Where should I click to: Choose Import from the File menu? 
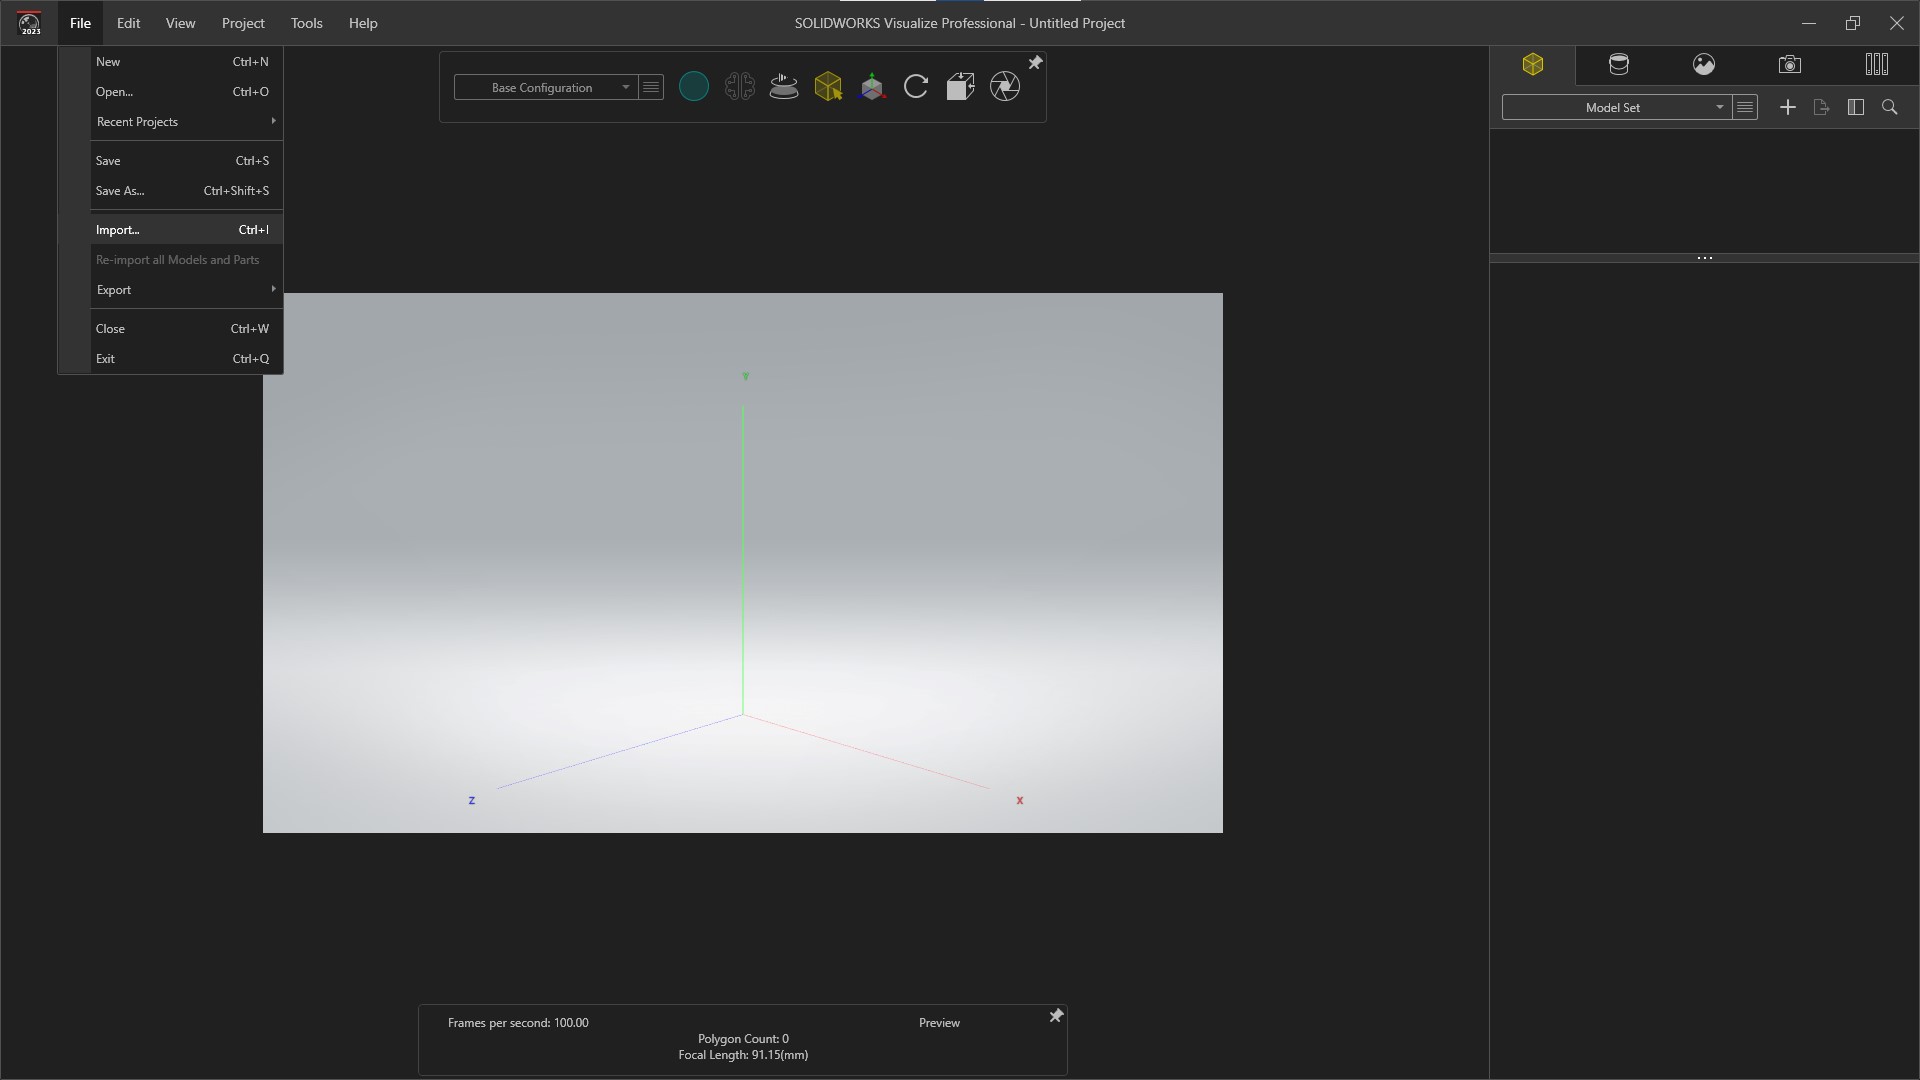[117, 230]
